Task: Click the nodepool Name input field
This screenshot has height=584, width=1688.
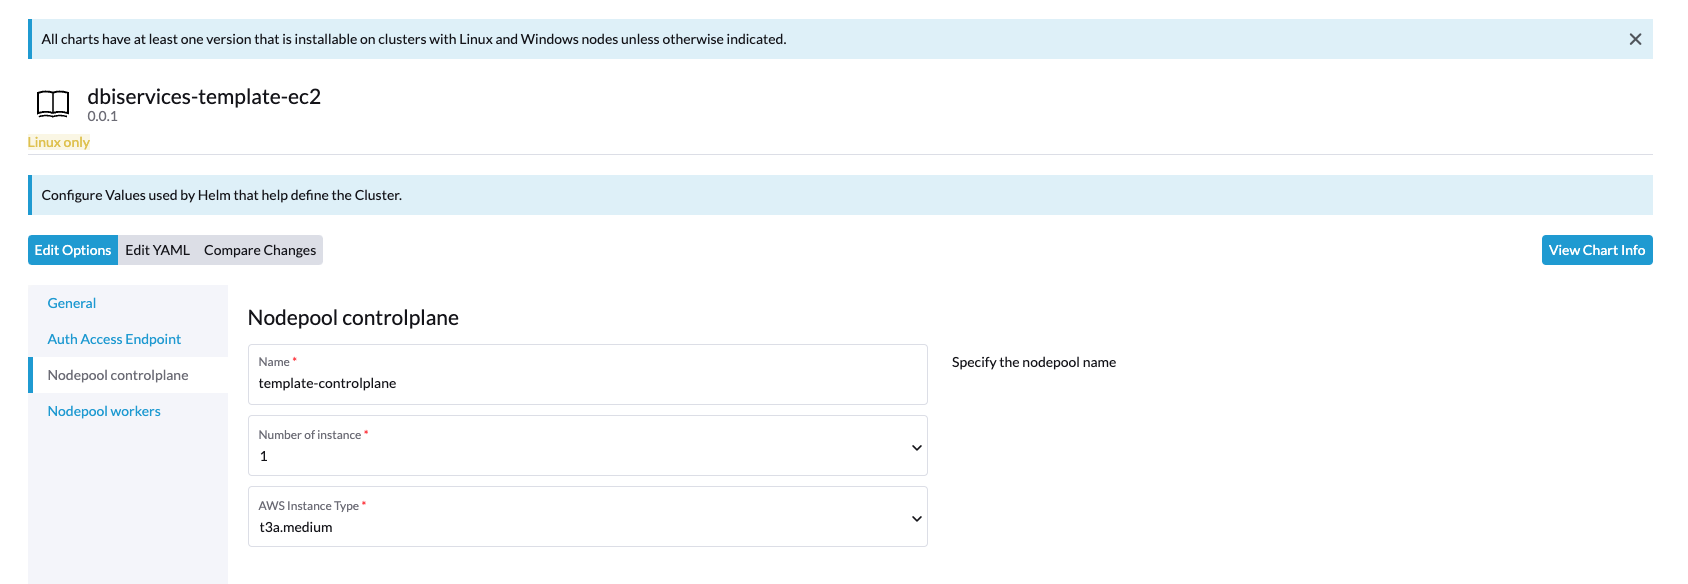Action: 587,383
